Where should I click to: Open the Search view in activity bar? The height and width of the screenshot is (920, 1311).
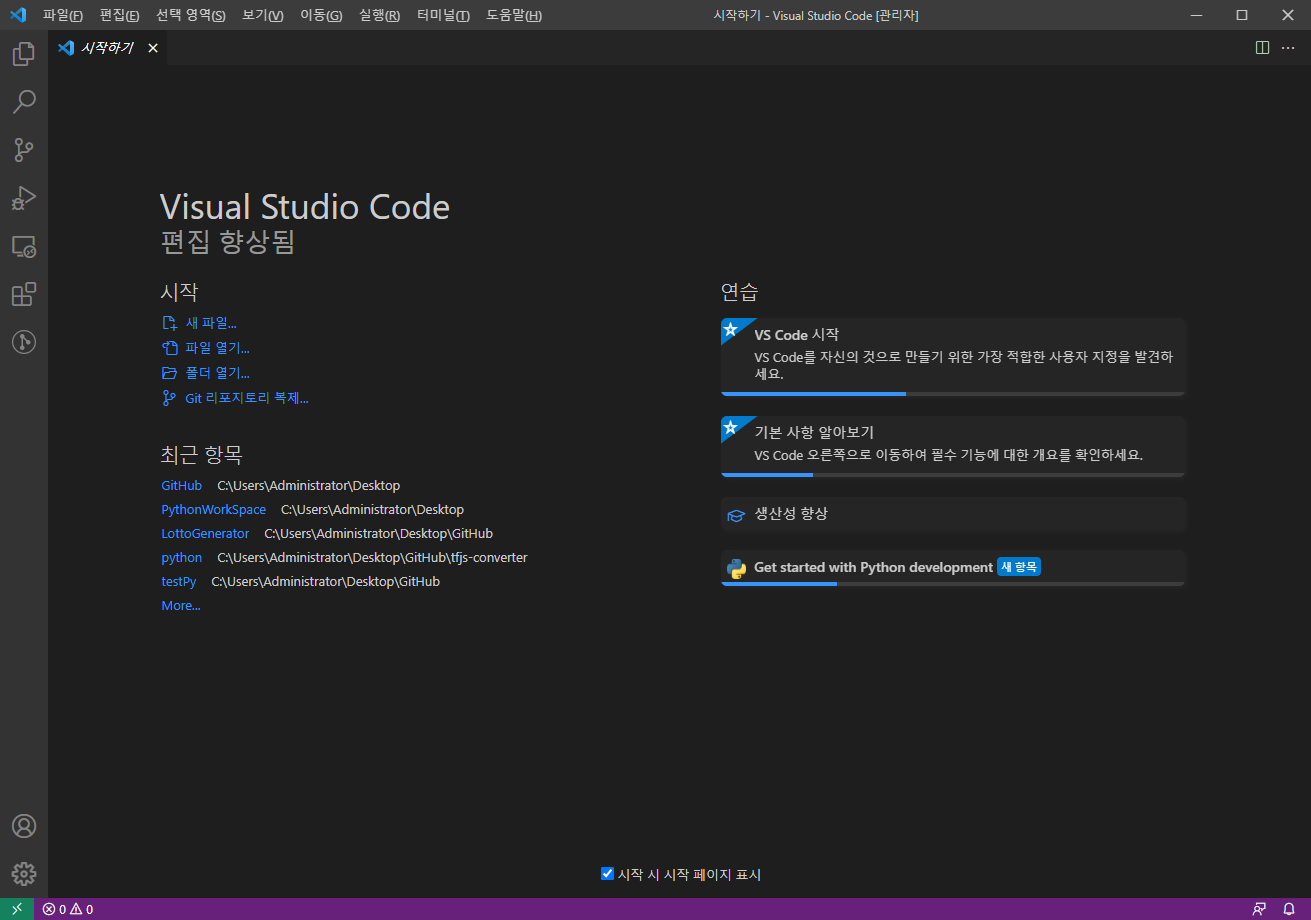click(x=24, y=101)
